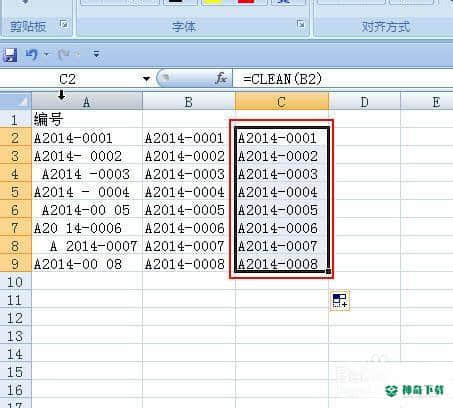
Task: Select cell B4 with A2014-0003
Action: [x=189, y=174]
